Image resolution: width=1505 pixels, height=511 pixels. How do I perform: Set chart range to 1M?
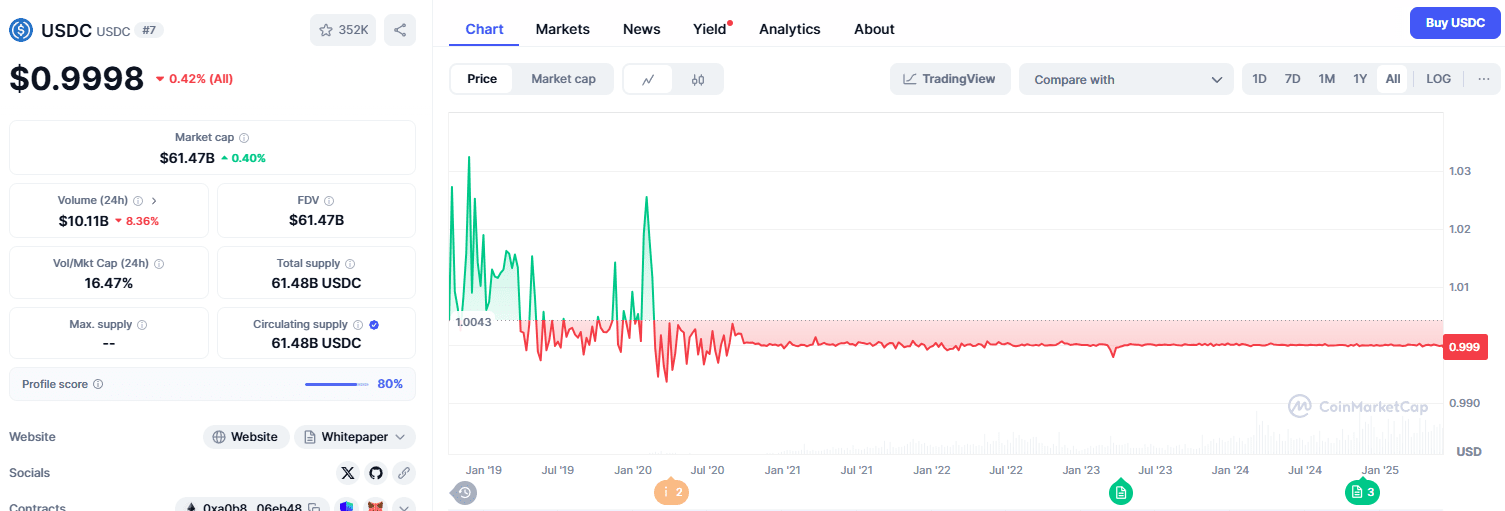1326,79
